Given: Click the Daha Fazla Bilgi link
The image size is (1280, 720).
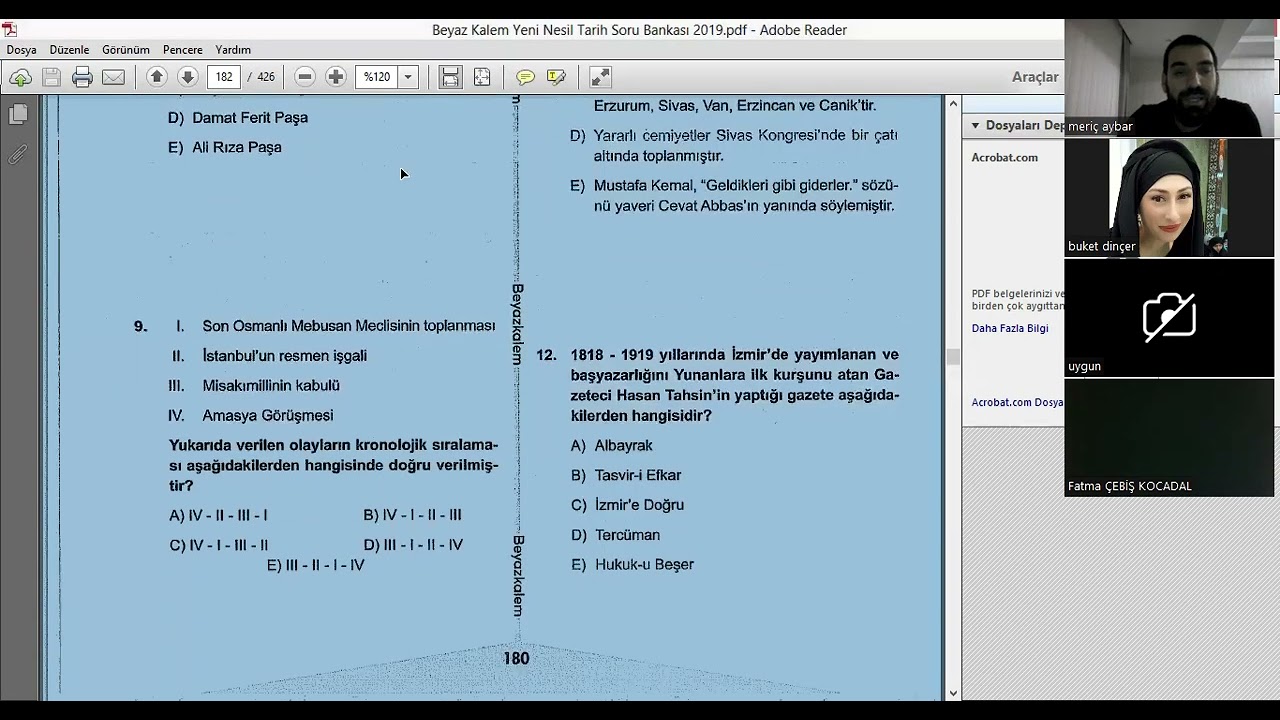Looking at the screenshot, I should click(1010, 328).
